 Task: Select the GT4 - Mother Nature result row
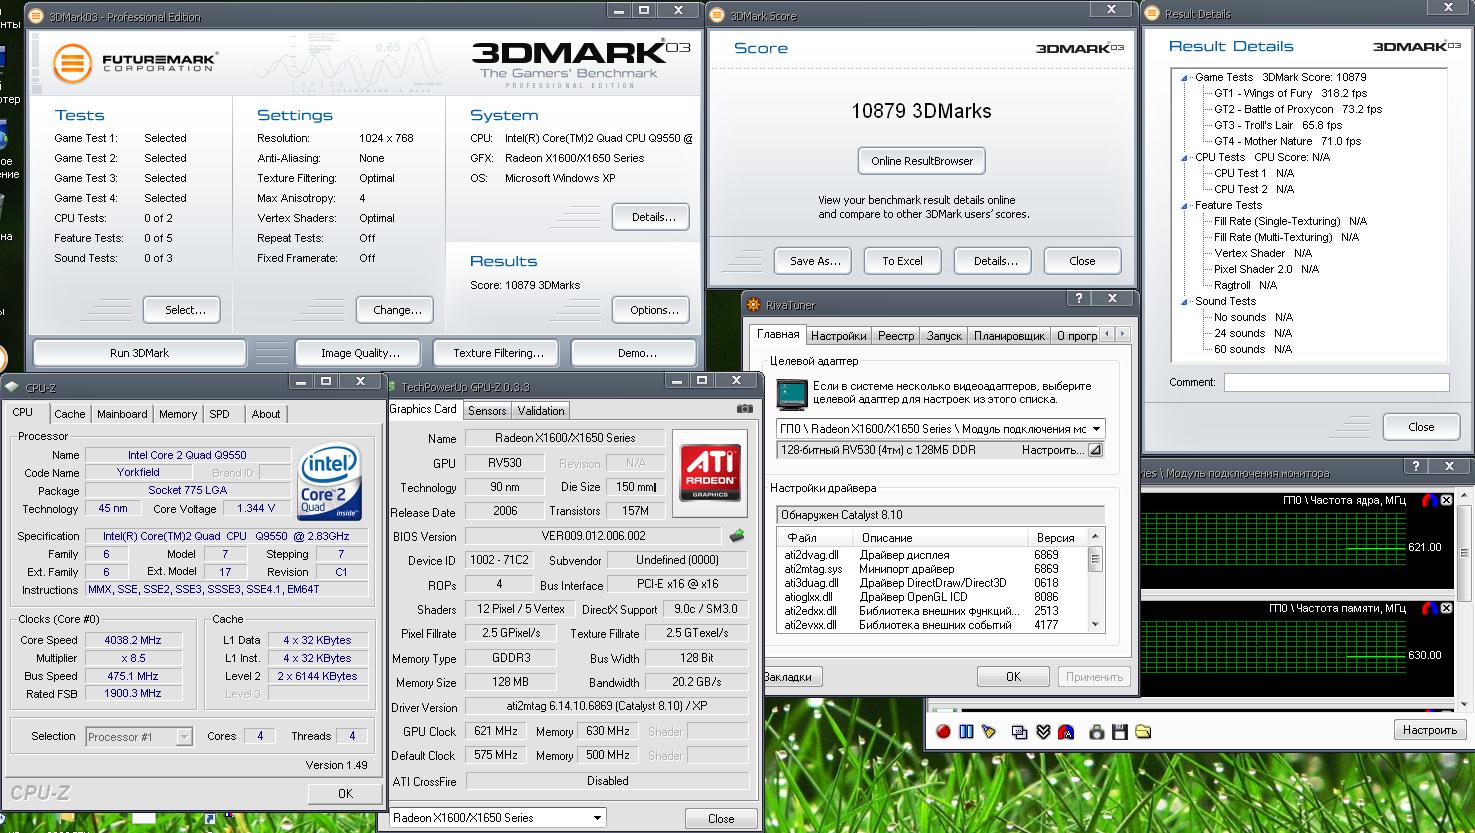pos(1287,141)
